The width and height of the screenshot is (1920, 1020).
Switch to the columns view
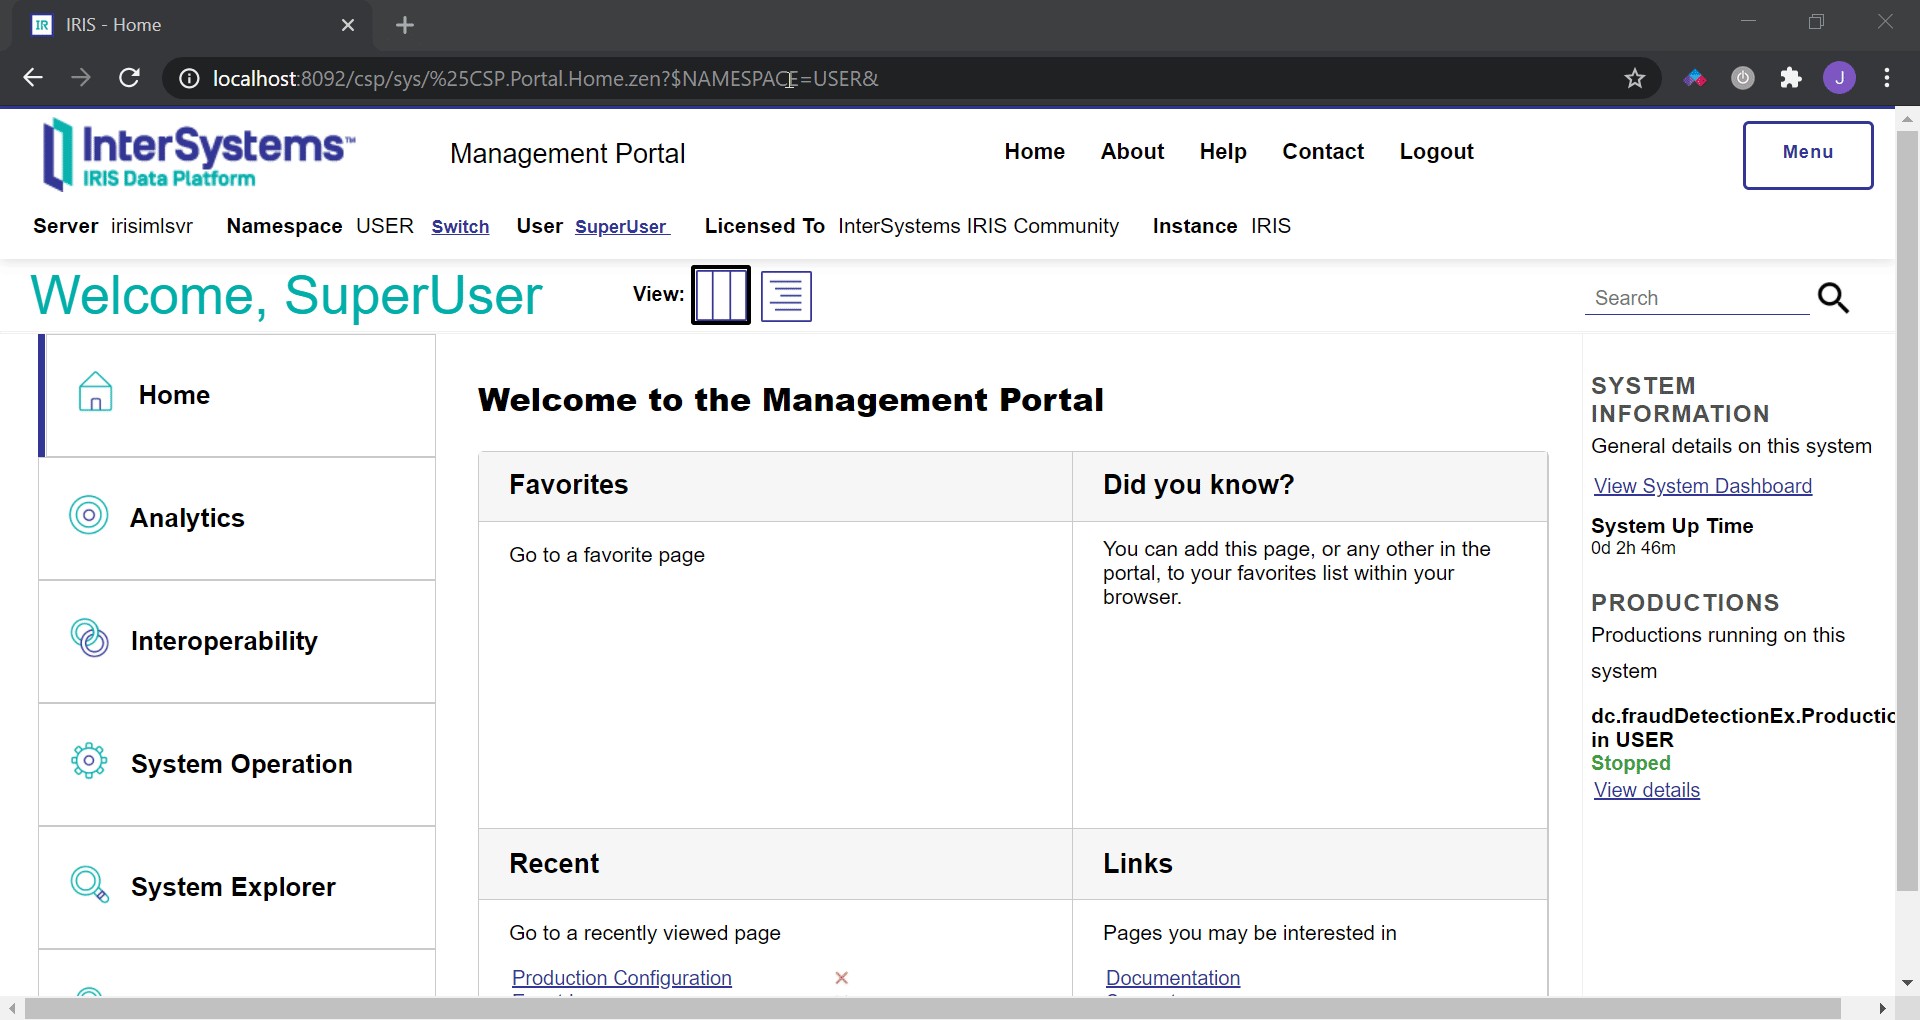721,295
